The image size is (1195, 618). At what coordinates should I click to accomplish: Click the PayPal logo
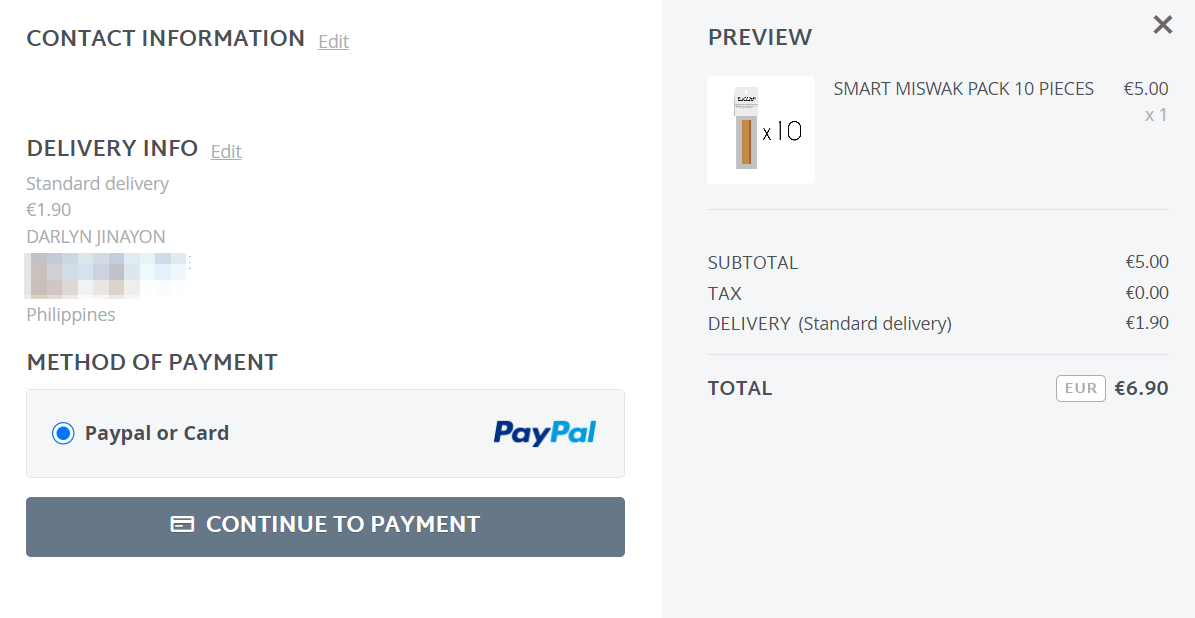coord(544,433)
